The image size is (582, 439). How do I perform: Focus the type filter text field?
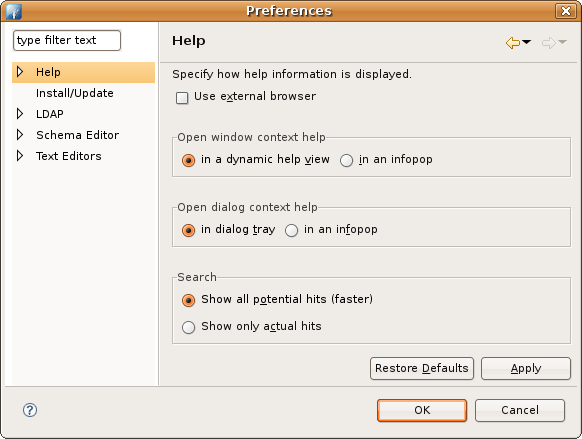pyautogui.click(x=67, y=40)
